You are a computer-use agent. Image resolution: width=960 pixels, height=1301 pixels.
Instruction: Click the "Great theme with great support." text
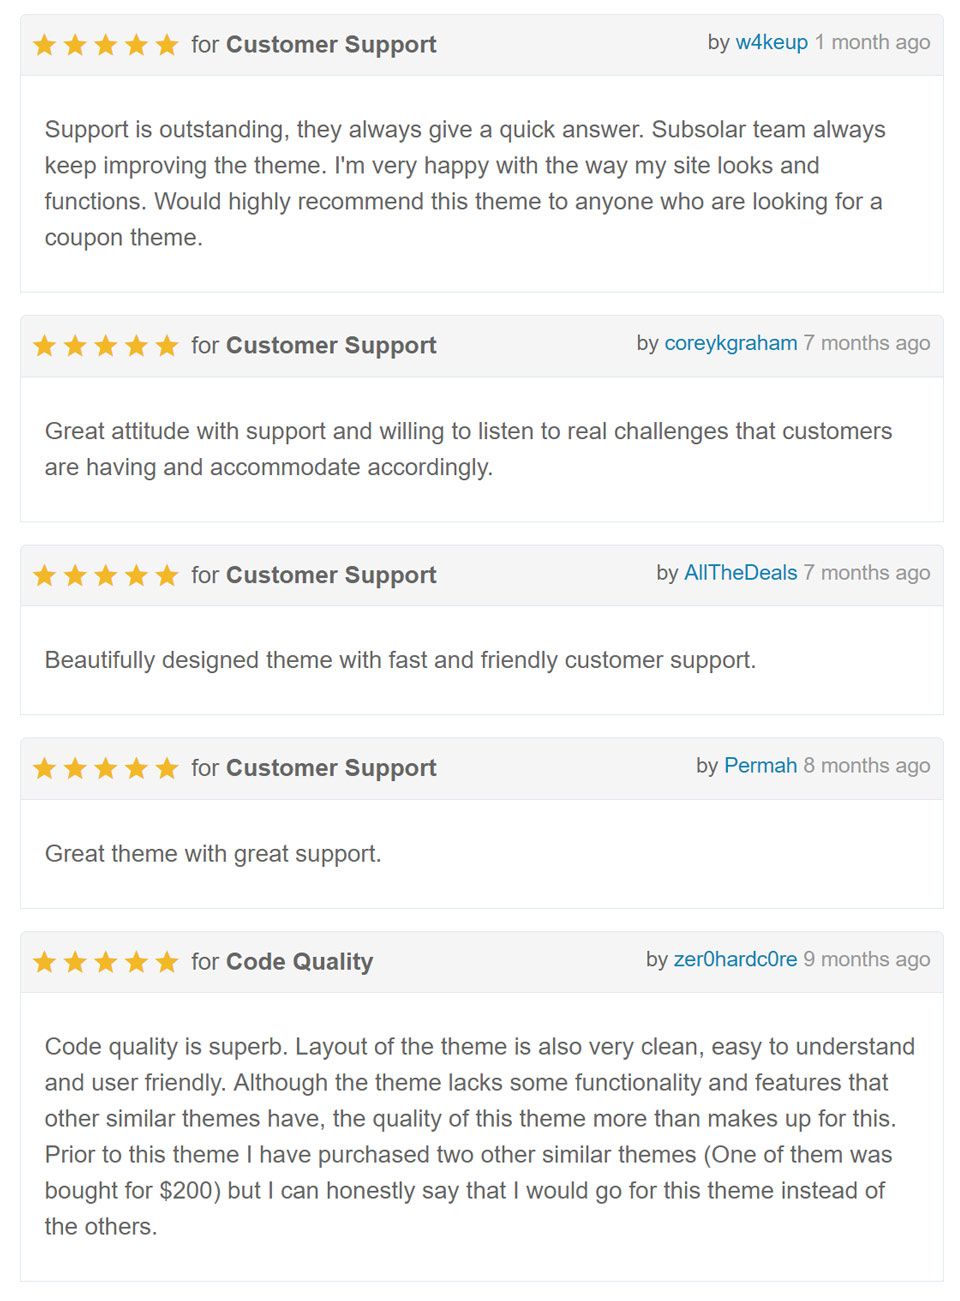tap(213, 854)
